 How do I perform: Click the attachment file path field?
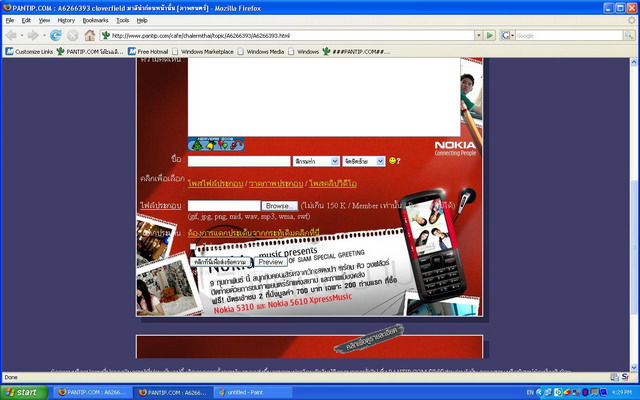click(224, 206)
